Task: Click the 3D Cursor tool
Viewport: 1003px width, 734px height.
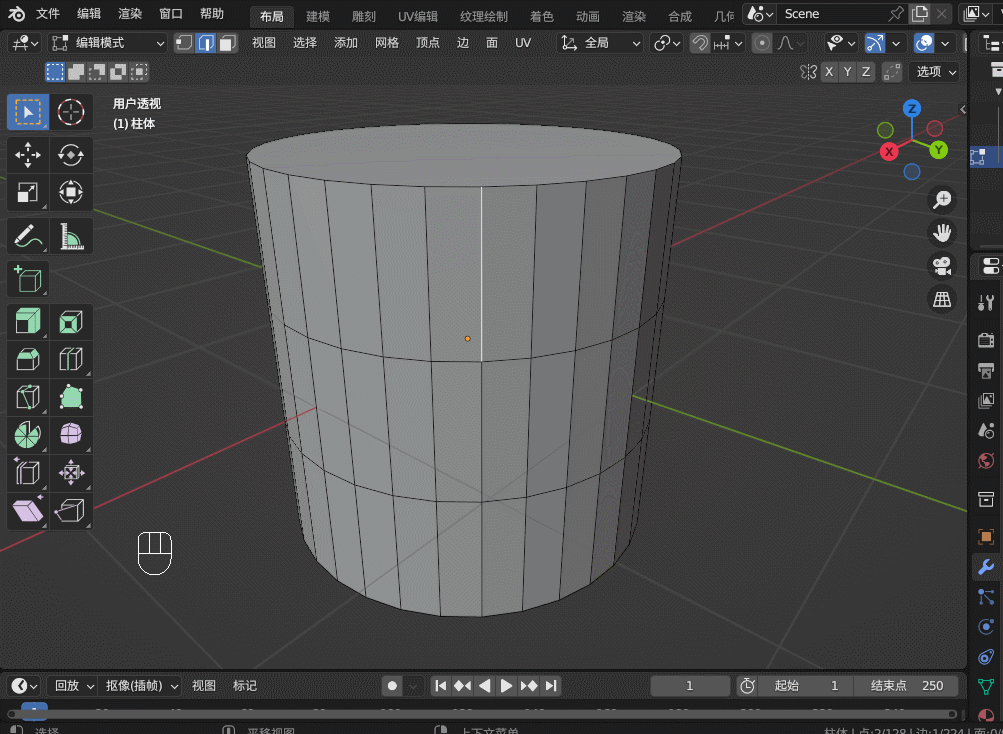Action: pyautogui.click(x=71, y=112)
